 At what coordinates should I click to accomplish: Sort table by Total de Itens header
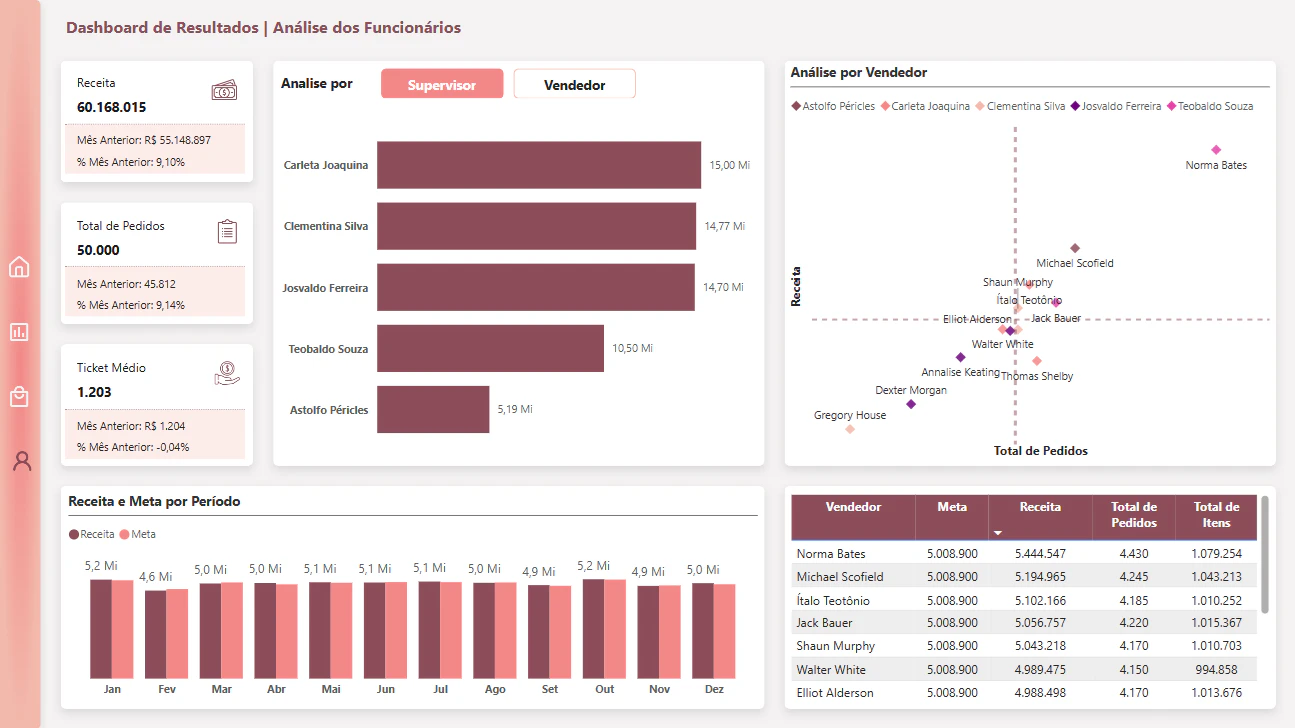click(x=1216, y=515)
